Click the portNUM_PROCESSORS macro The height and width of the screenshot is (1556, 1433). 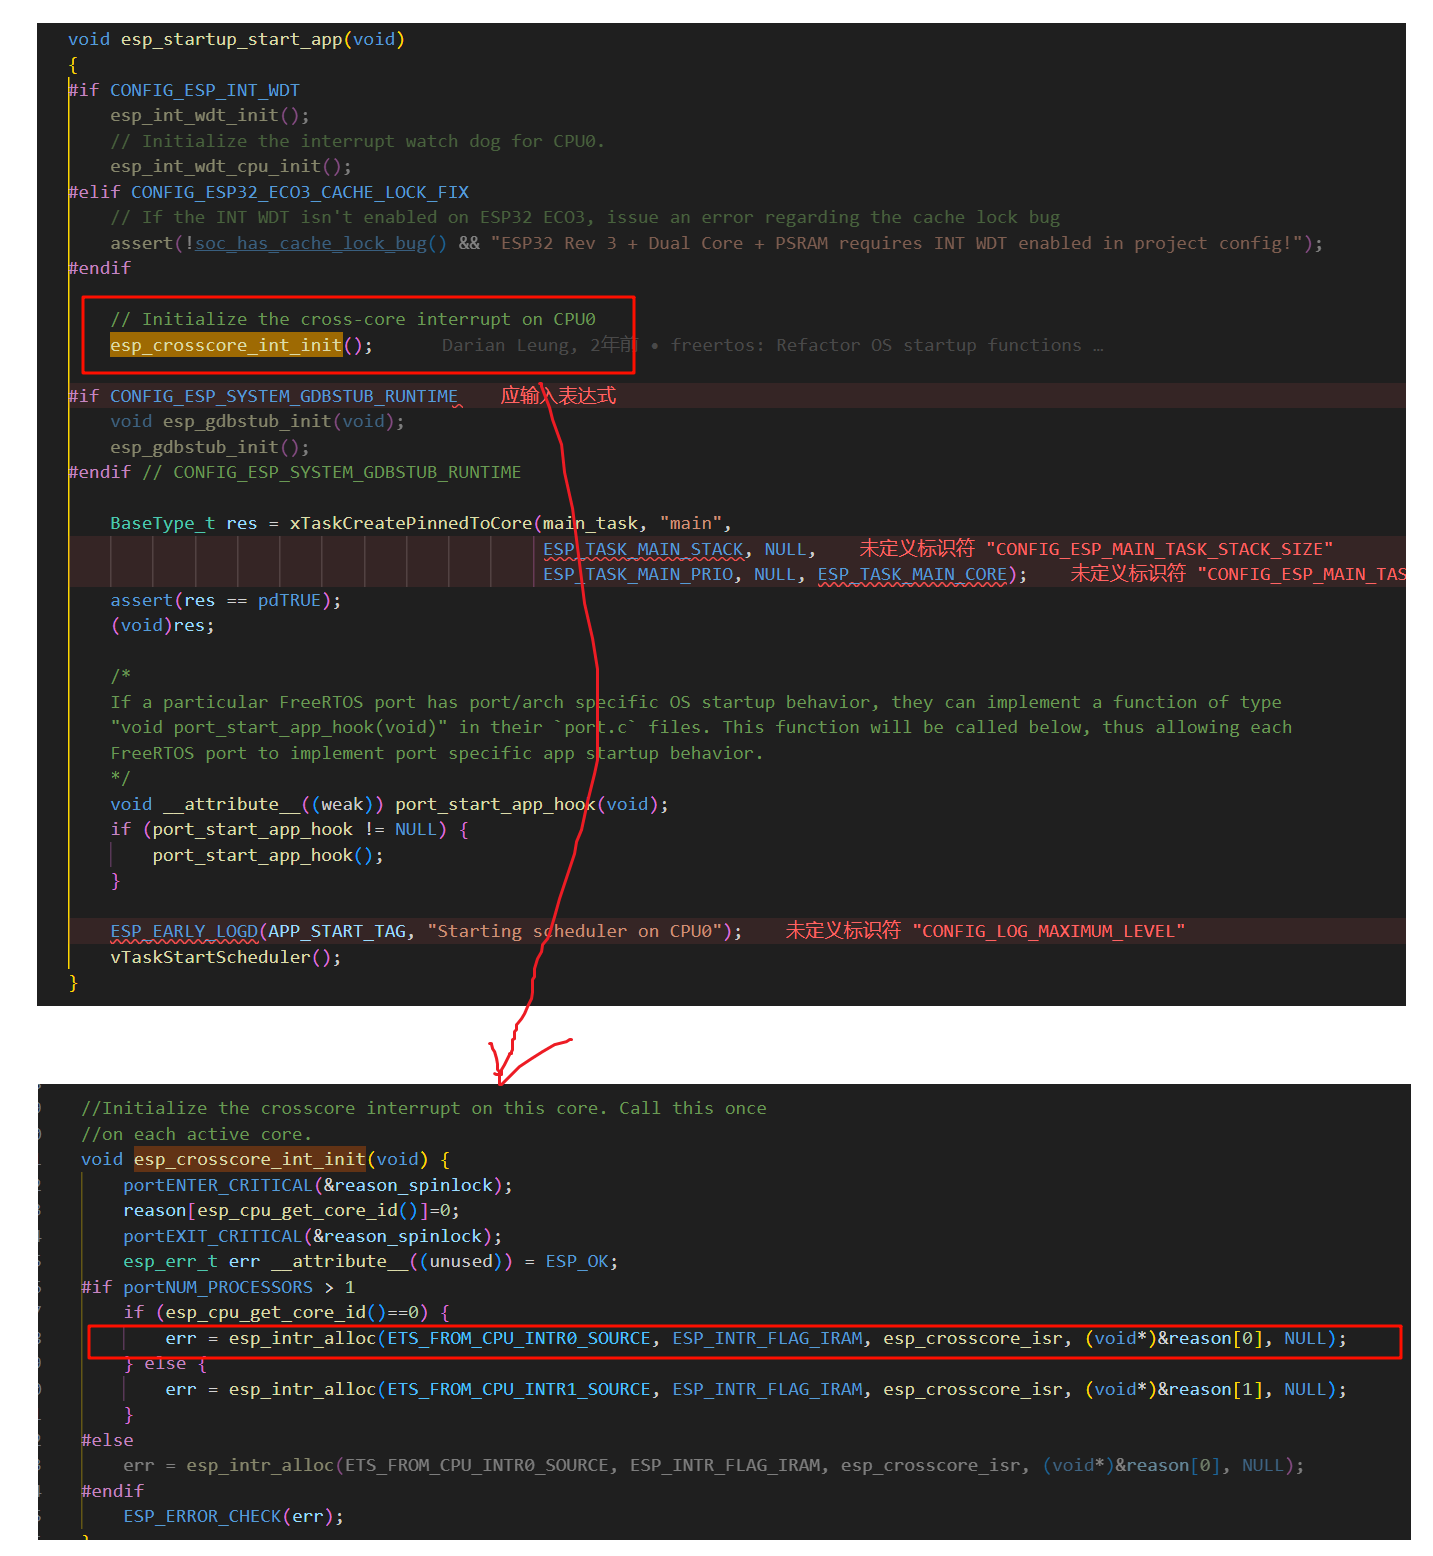(x=218, y=1288)
